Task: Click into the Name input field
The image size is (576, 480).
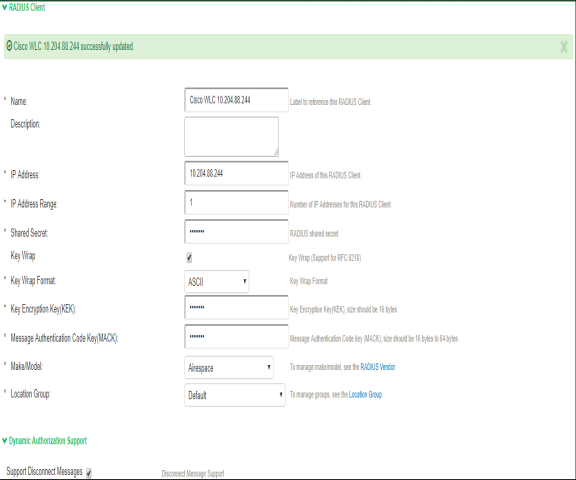Action: [236, 100]
